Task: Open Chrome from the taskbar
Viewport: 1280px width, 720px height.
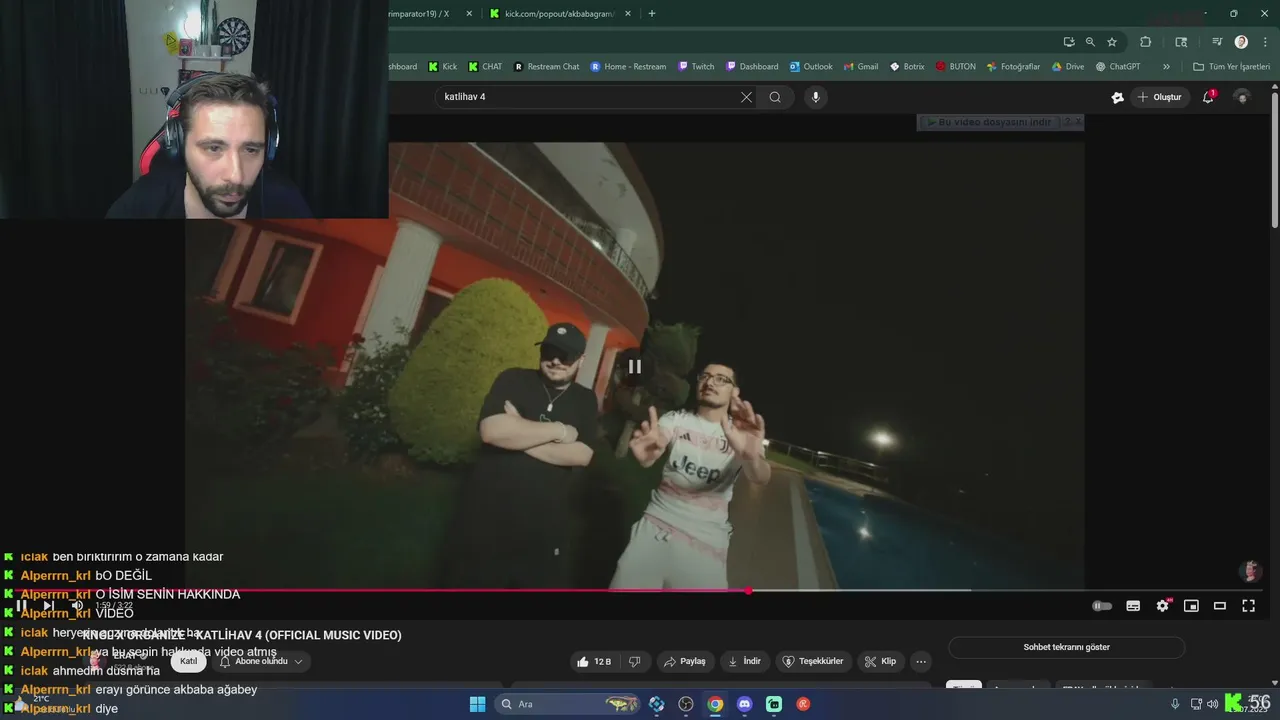Action: click(x=715, y=704)
